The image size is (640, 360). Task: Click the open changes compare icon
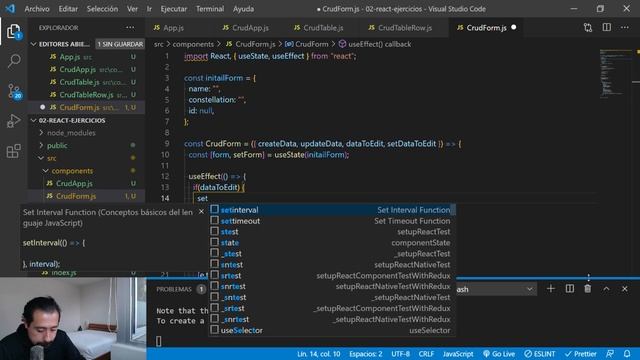588,28
